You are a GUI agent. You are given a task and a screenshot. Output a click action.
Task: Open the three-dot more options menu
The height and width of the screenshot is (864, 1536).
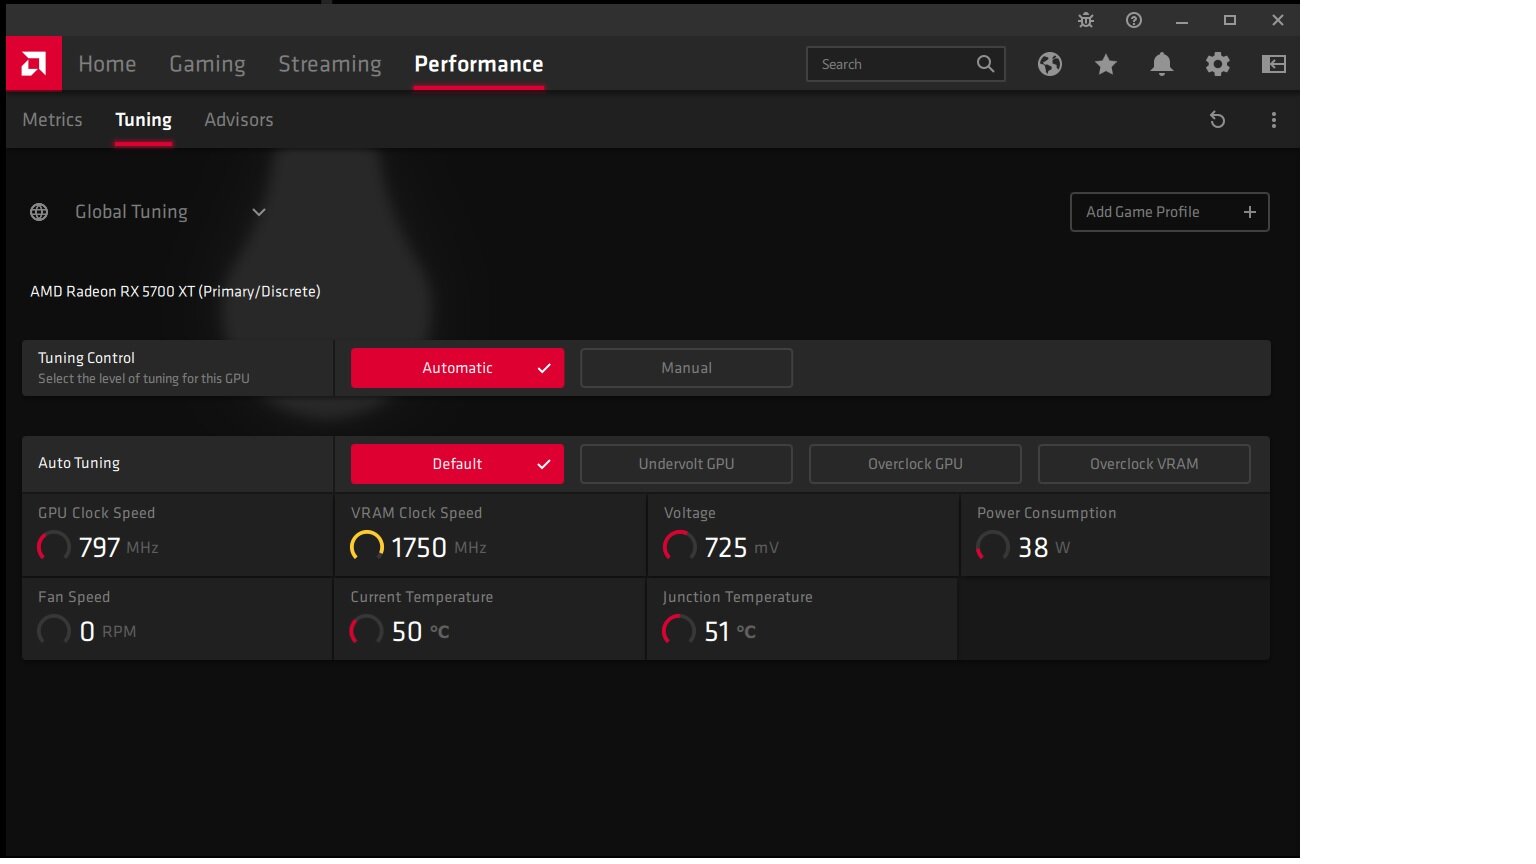[x=1274, y=120]
